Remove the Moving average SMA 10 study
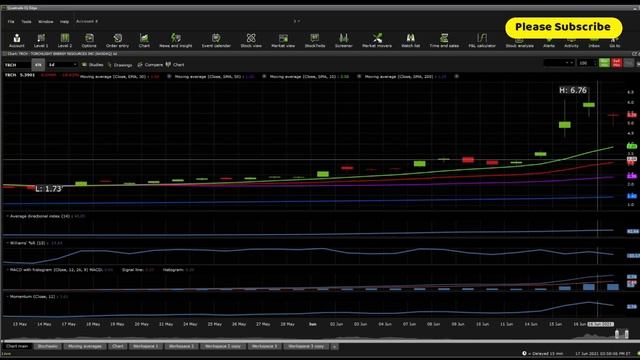 pyautogui.click(x=359, y=76)
